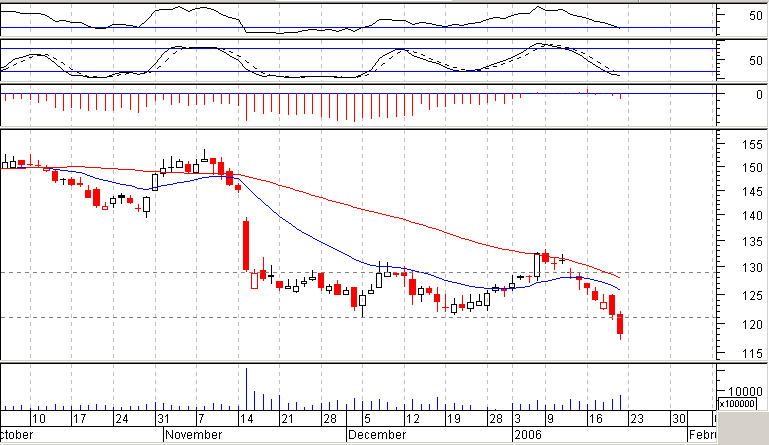Screen dimensions: 769x445
Task: Click date label 23 in January 2006
Action: pos(637,419)
